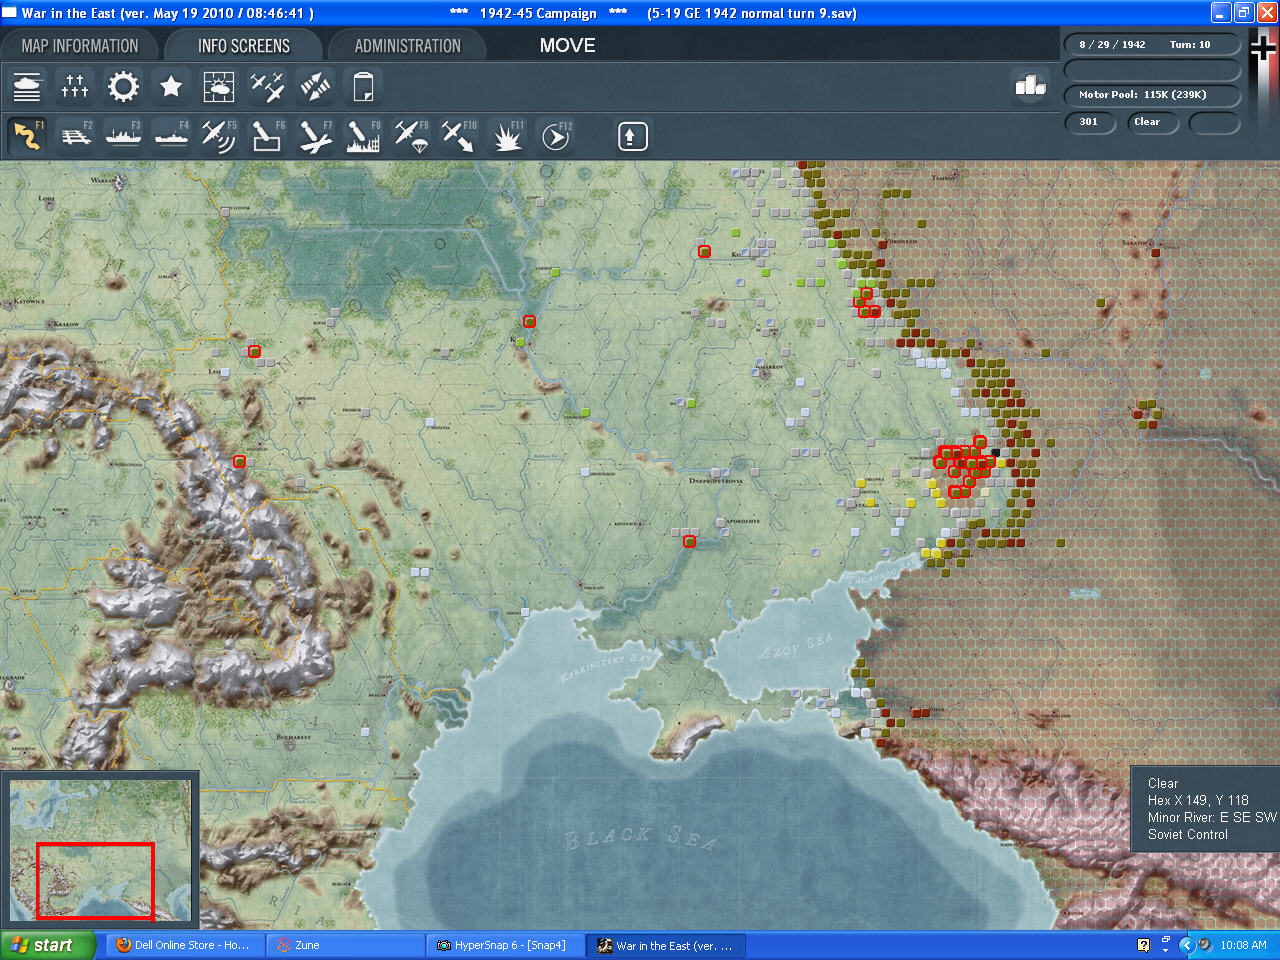This screenshot has height=960, width=1280.
Task: Click the bar chart statistics icon
Action: [x=1030, y=87]
